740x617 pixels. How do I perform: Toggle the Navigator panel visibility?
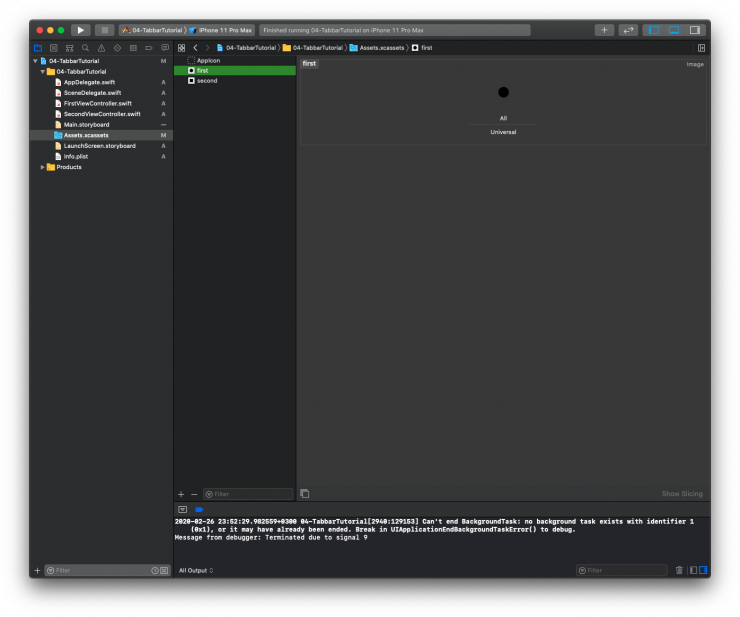[x=653, y=30]
